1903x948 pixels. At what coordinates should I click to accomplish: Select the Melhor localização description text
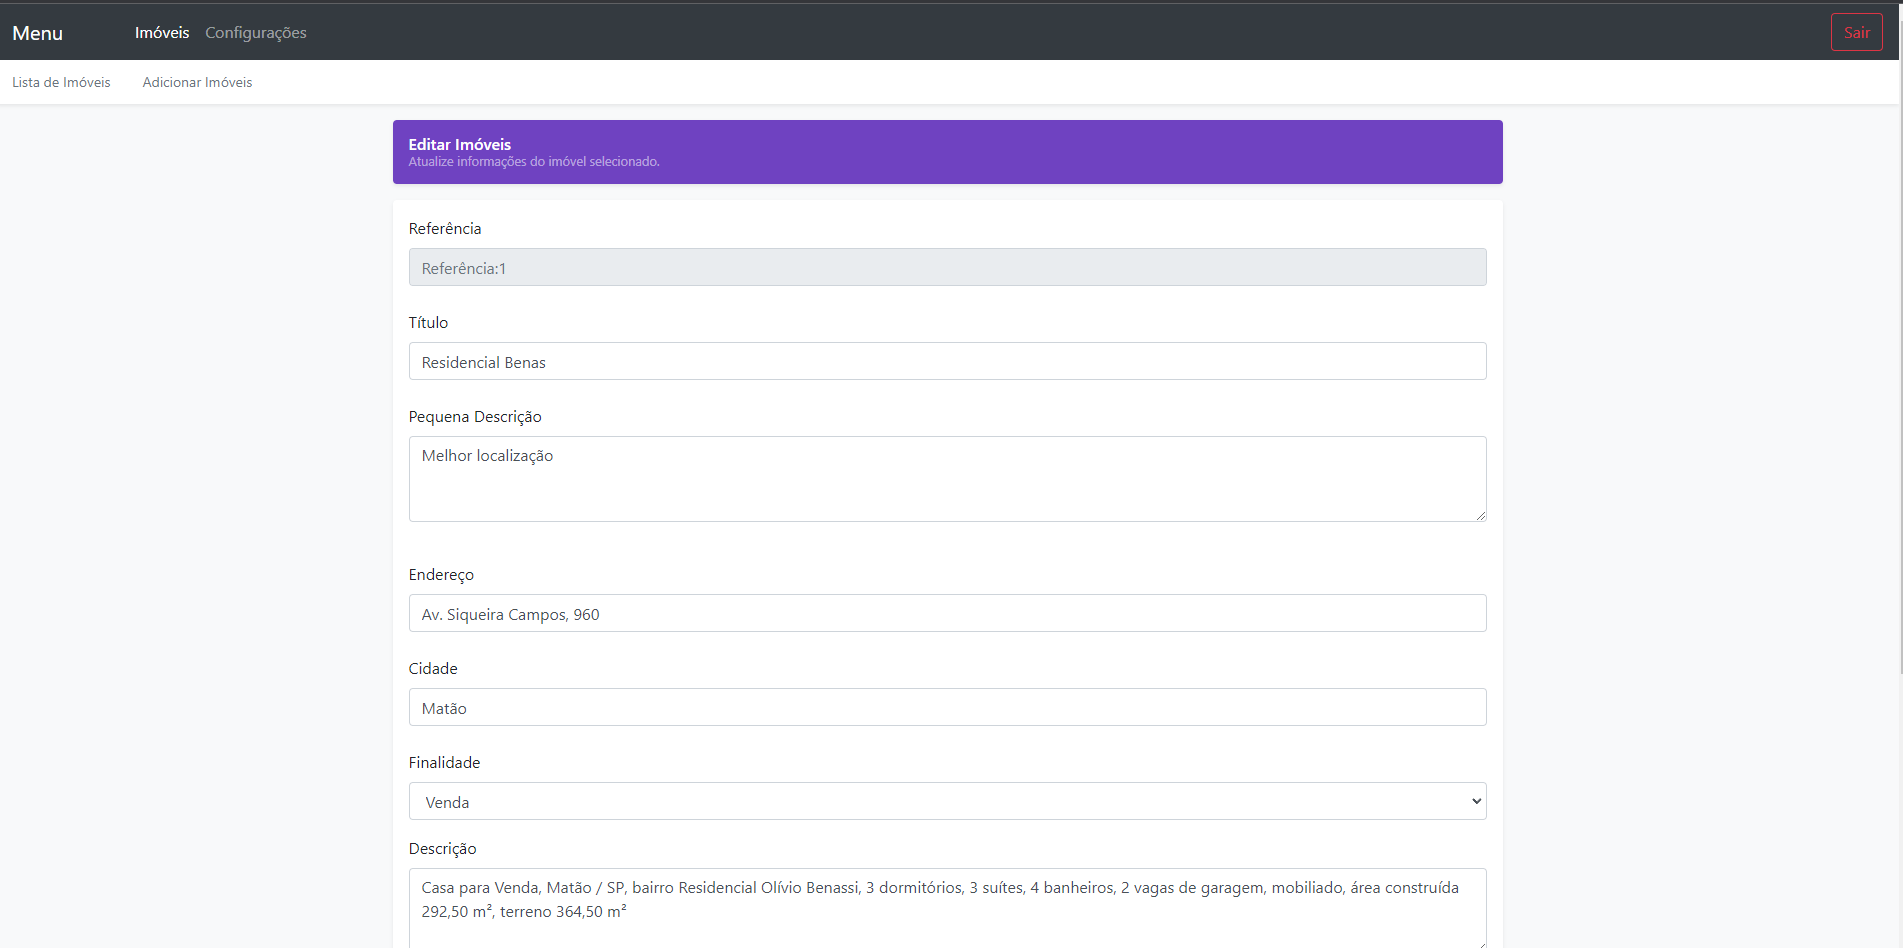pyautogui.click(x=487, y=455)
